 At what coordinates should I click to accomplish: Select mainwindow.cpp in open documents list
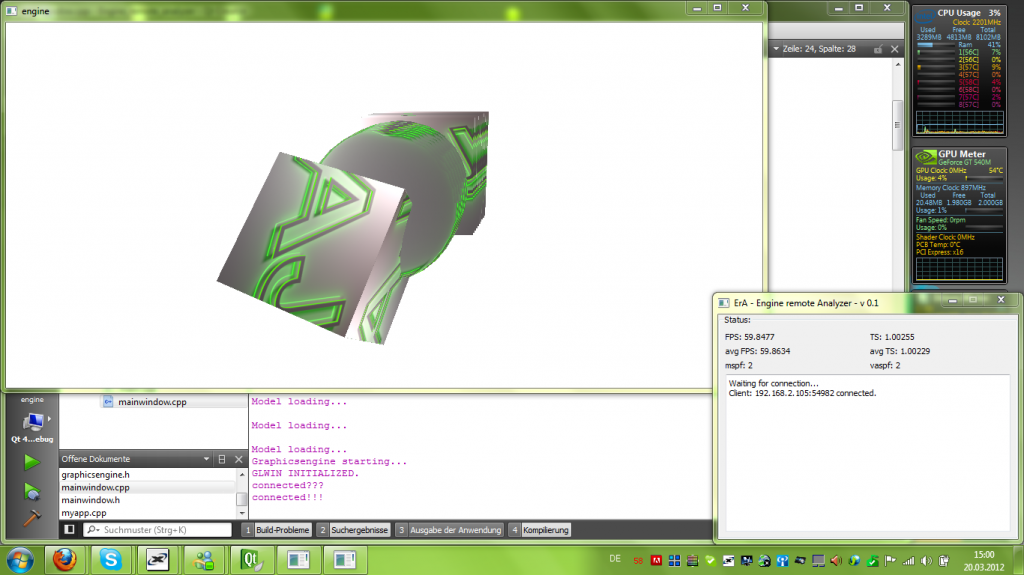pyautogui.click(x=95, y=487)
